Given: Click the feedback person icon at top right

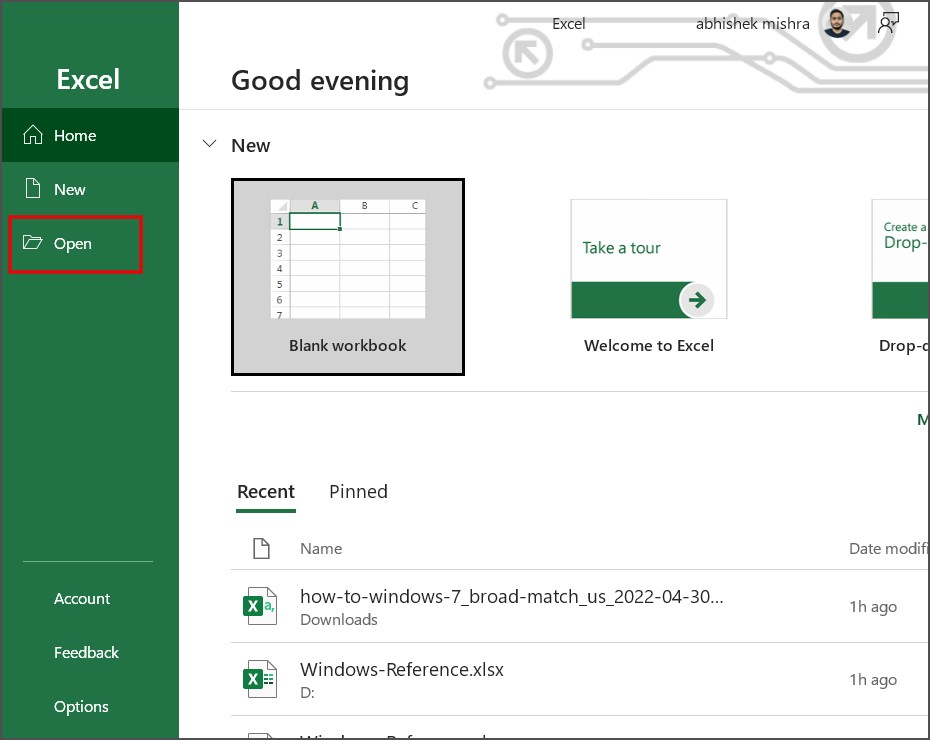Looking at the screenshot, I should coord(888,24).
